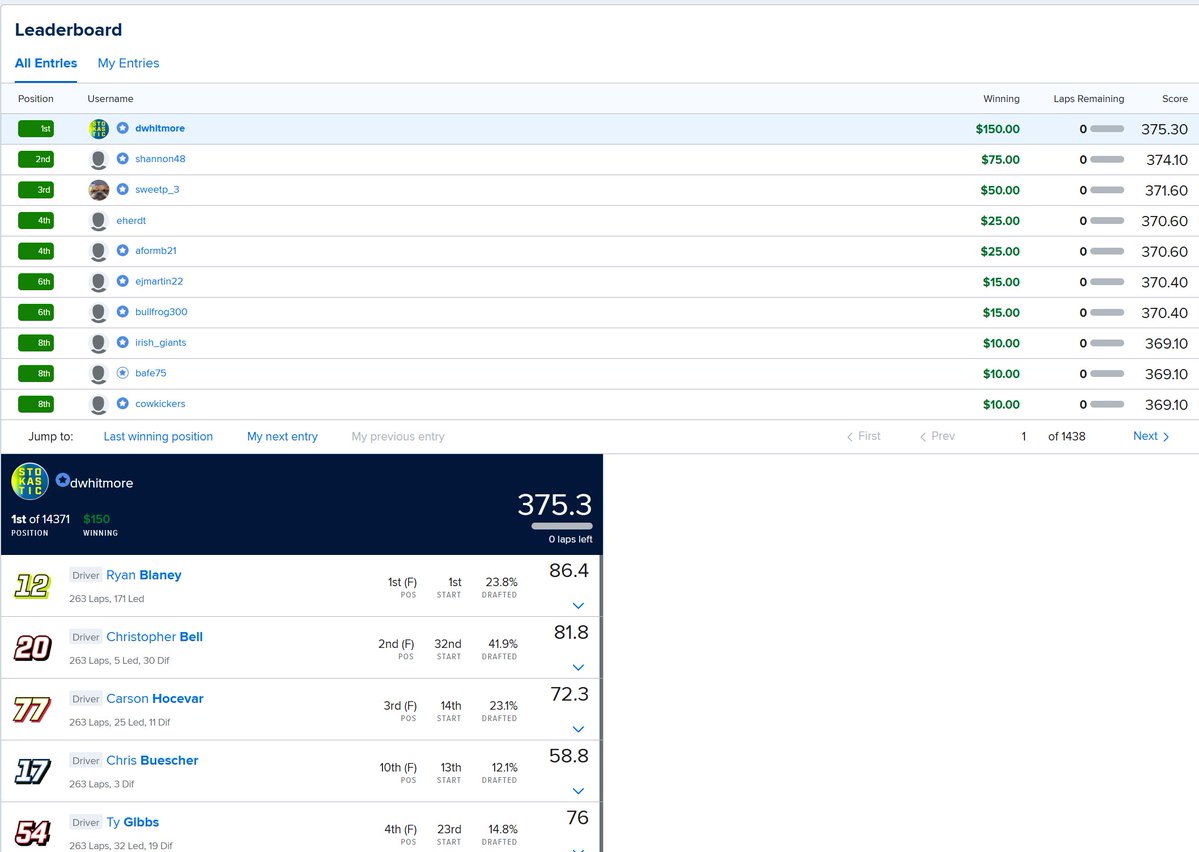Click dwhitmore's laps remaining progress bar
Screen dimensions: 1199x852
tap(1106, 129)
